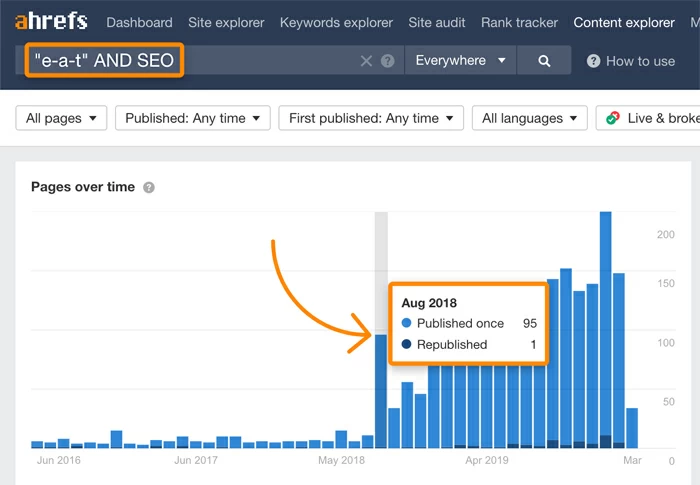
Task: Click the search help question mark icon
Action: pyautogui.click(x=388, y=61)
